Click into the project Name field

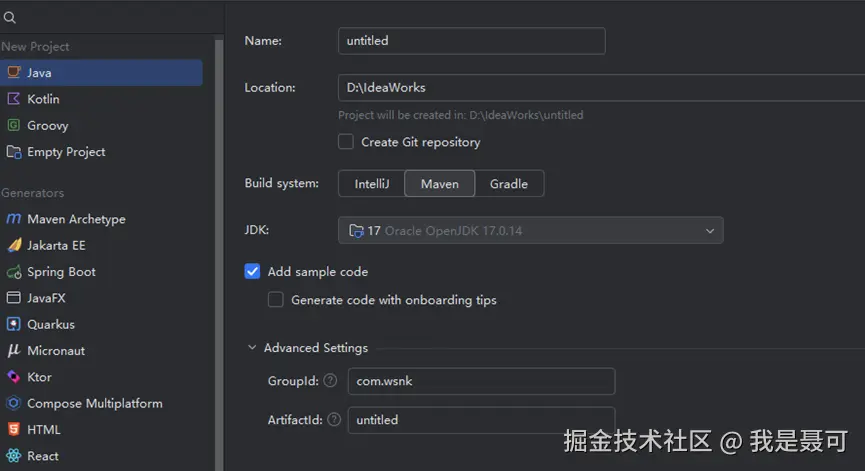click(471, 41)
